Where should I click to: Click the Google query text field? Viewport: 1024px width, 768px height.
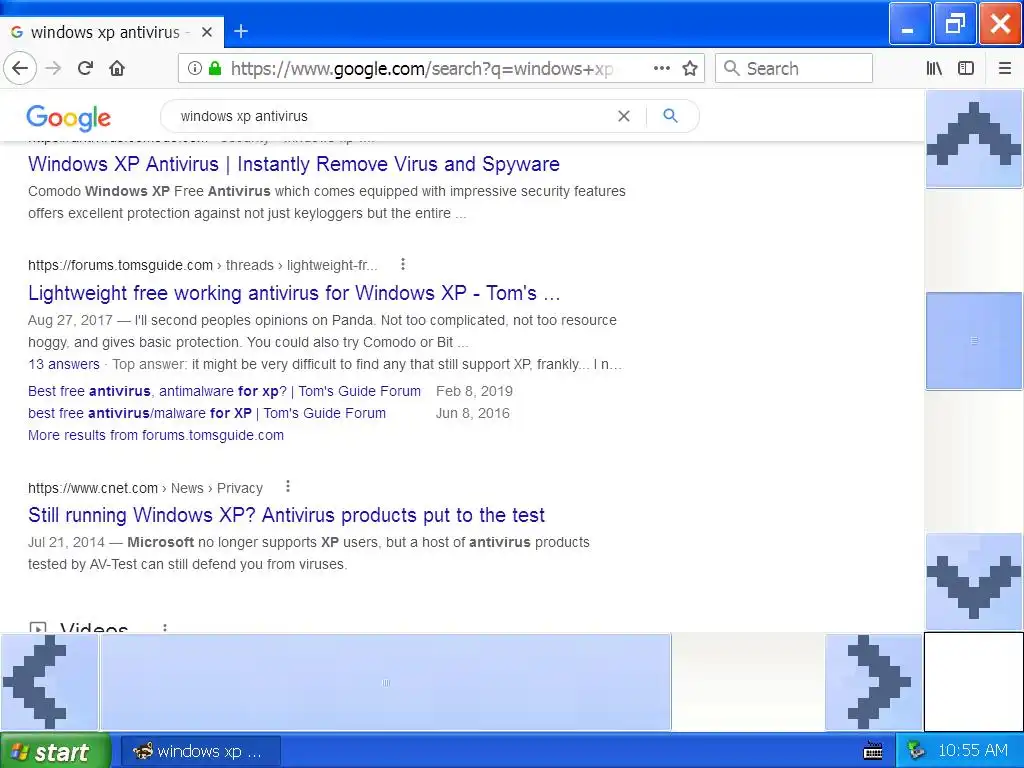pyautogui.click(x=392, y=116)
